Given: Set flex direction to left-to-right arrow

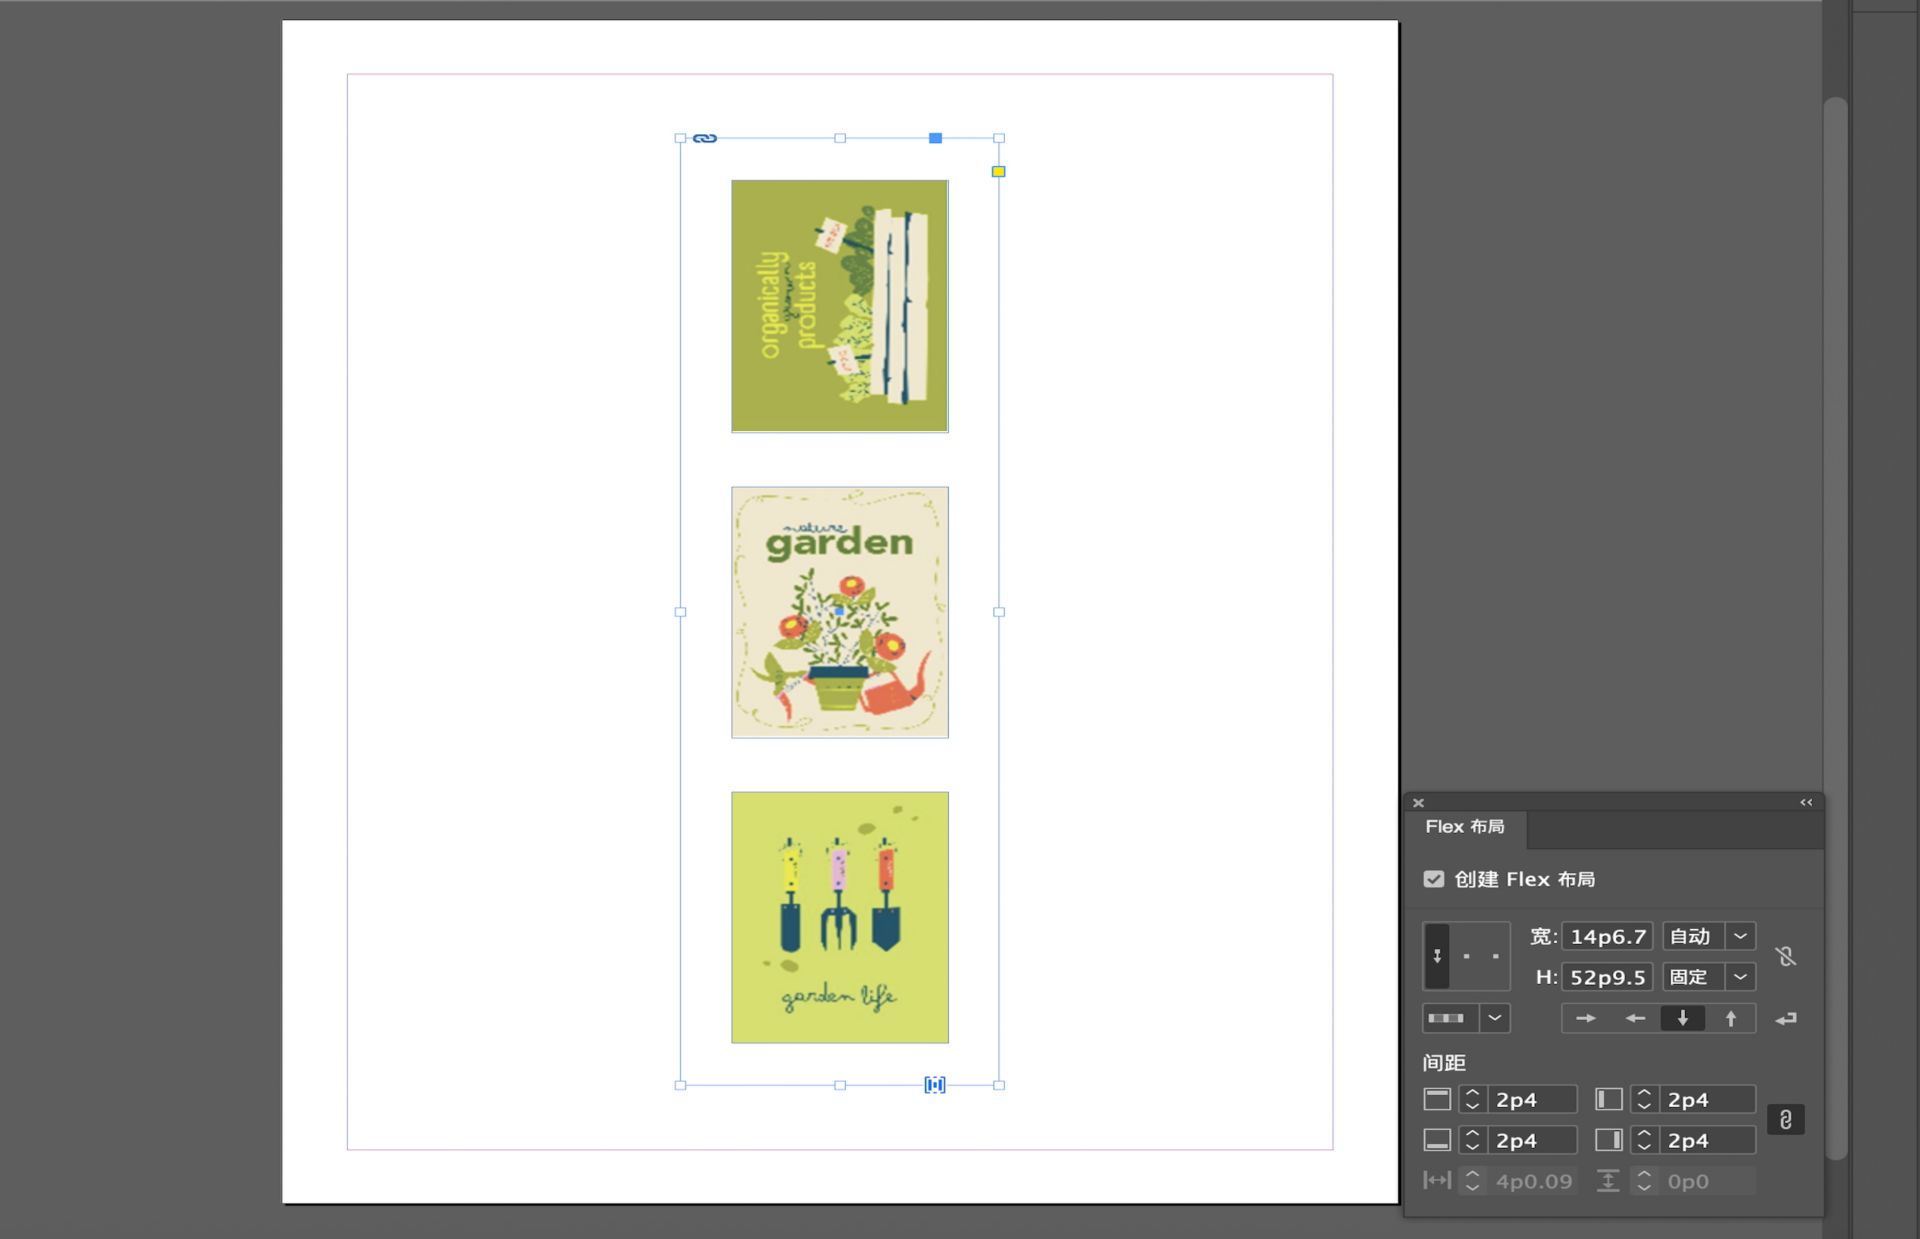Looking at the screenshot, I should (x=1585, y=1018).
